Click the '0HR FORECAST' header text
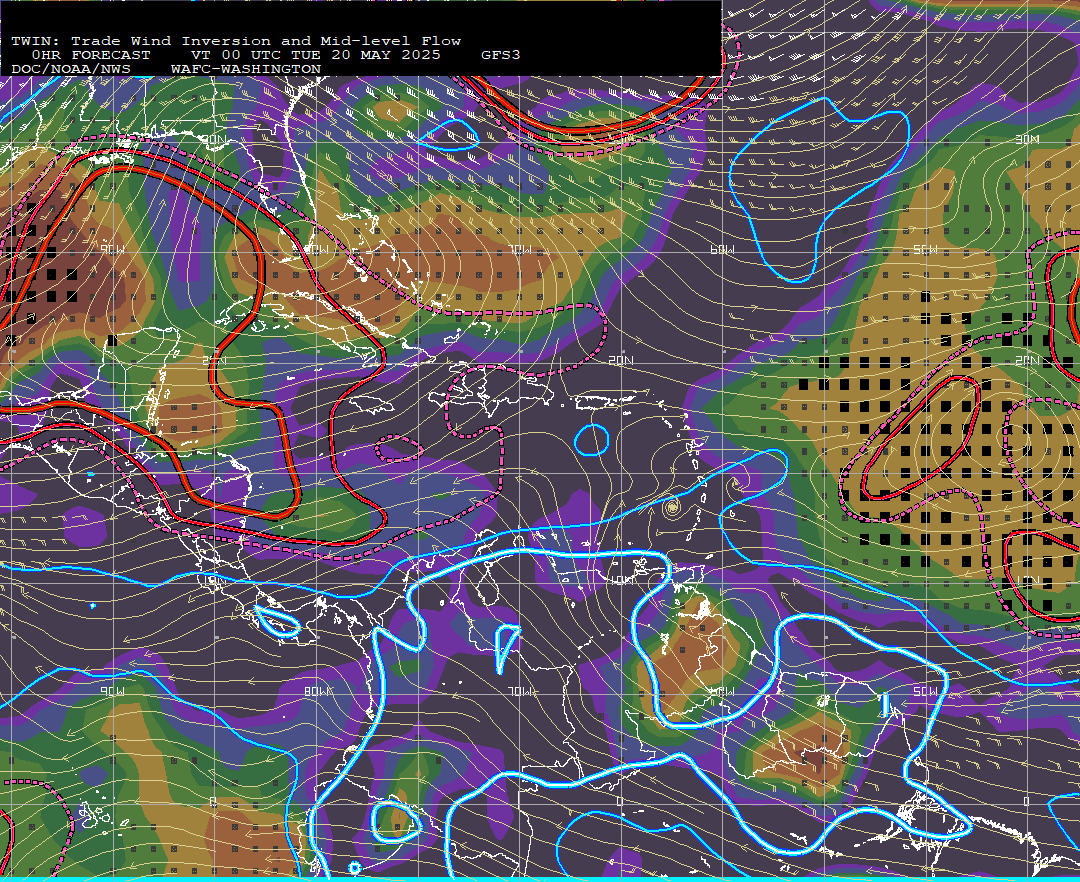This screenshot has height=882, width=1080. pos(91,55)
